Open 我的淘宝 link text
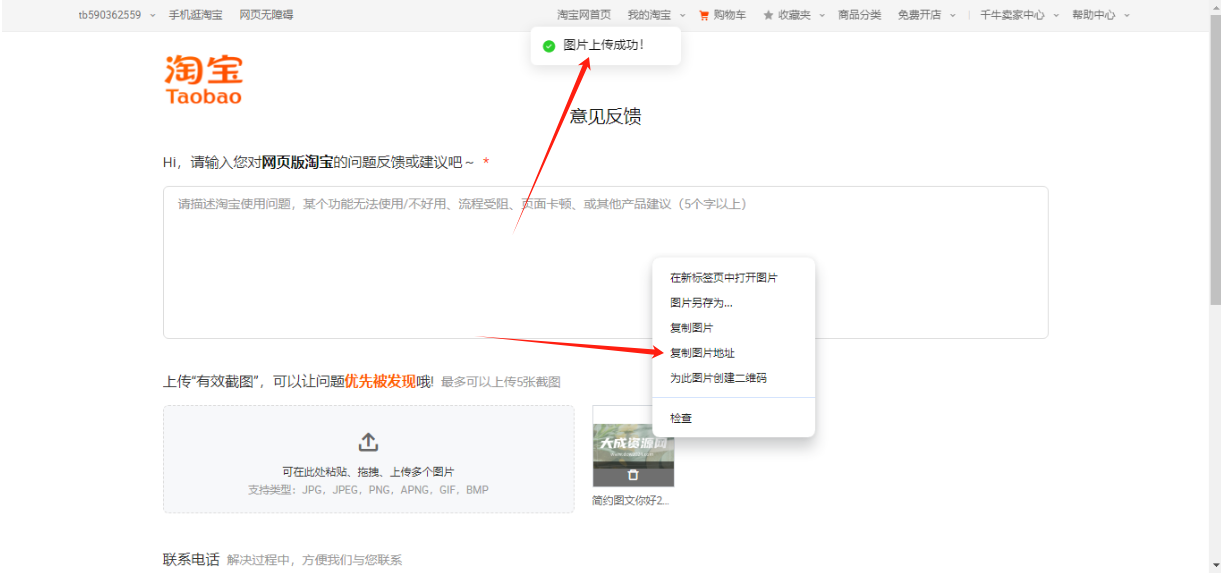 (x=649, y=15)
